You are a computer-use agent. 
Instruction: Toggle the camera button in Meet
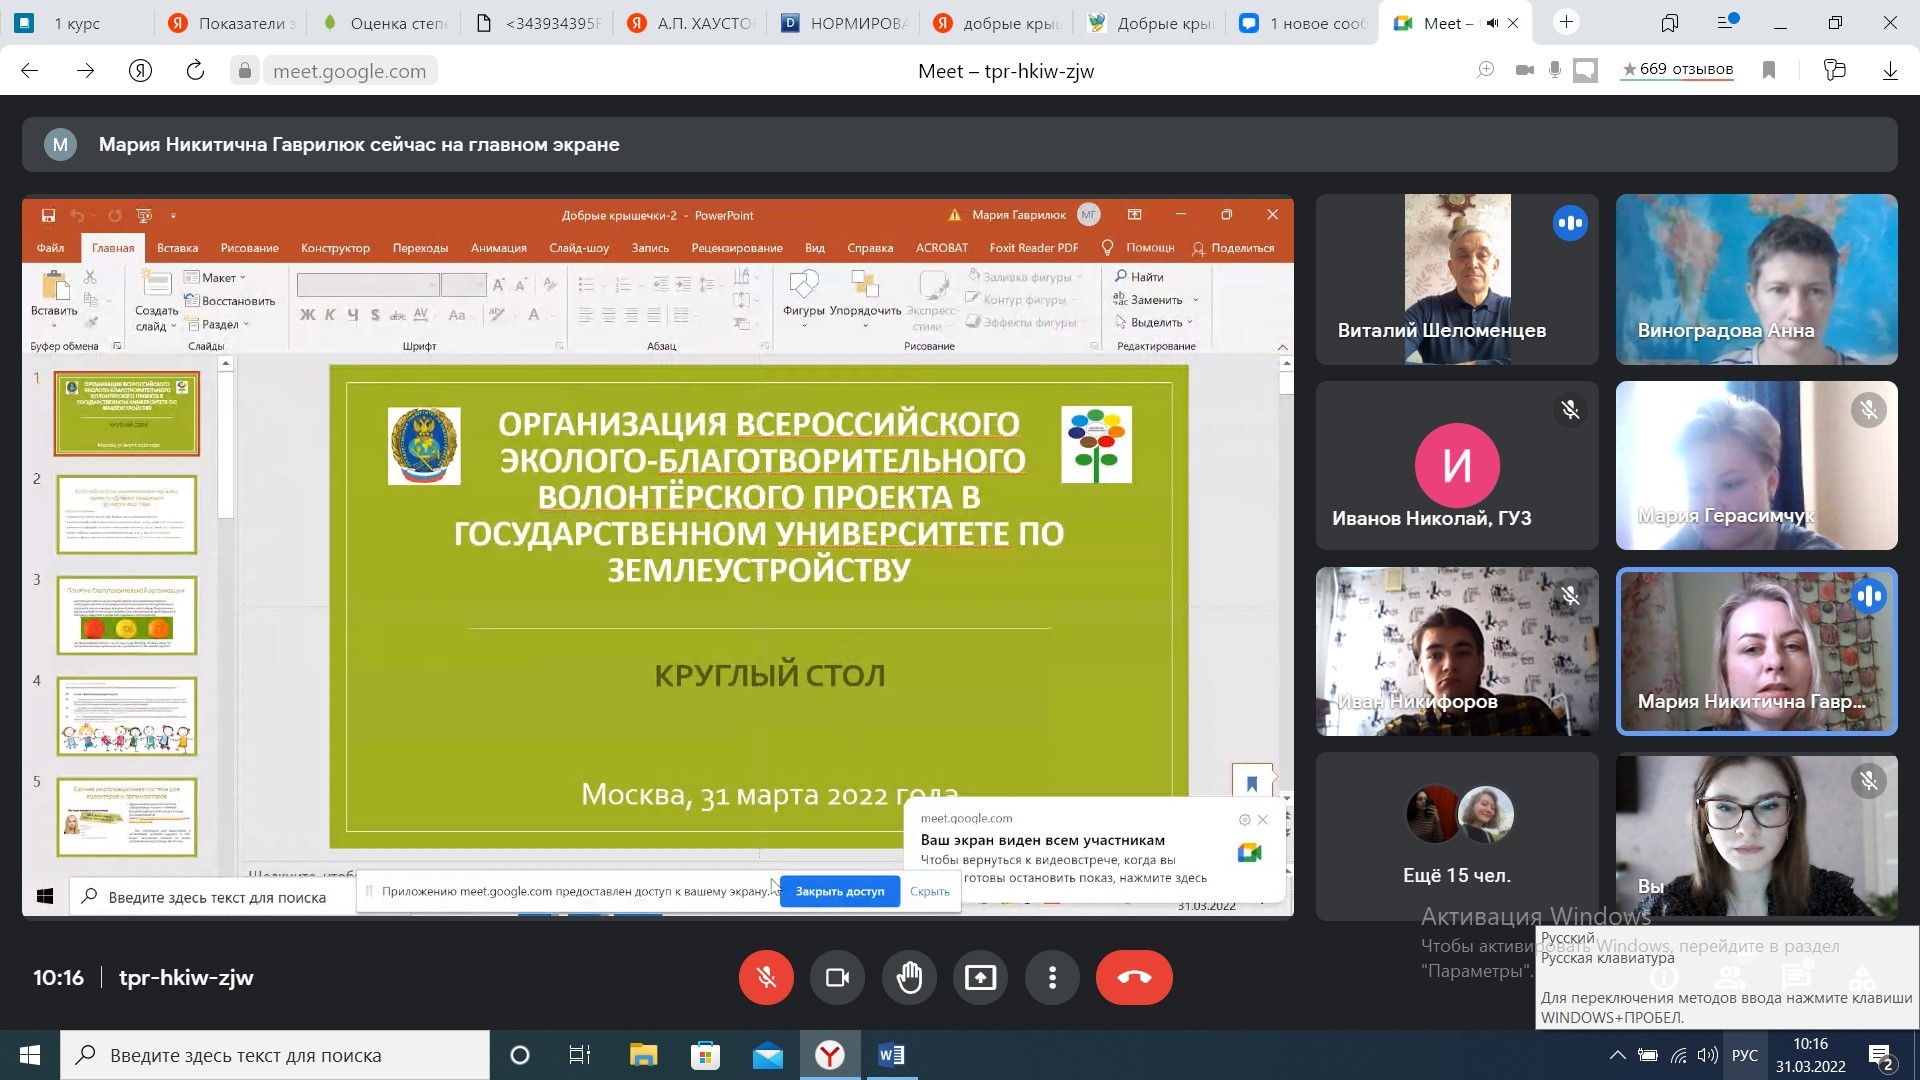837,977
